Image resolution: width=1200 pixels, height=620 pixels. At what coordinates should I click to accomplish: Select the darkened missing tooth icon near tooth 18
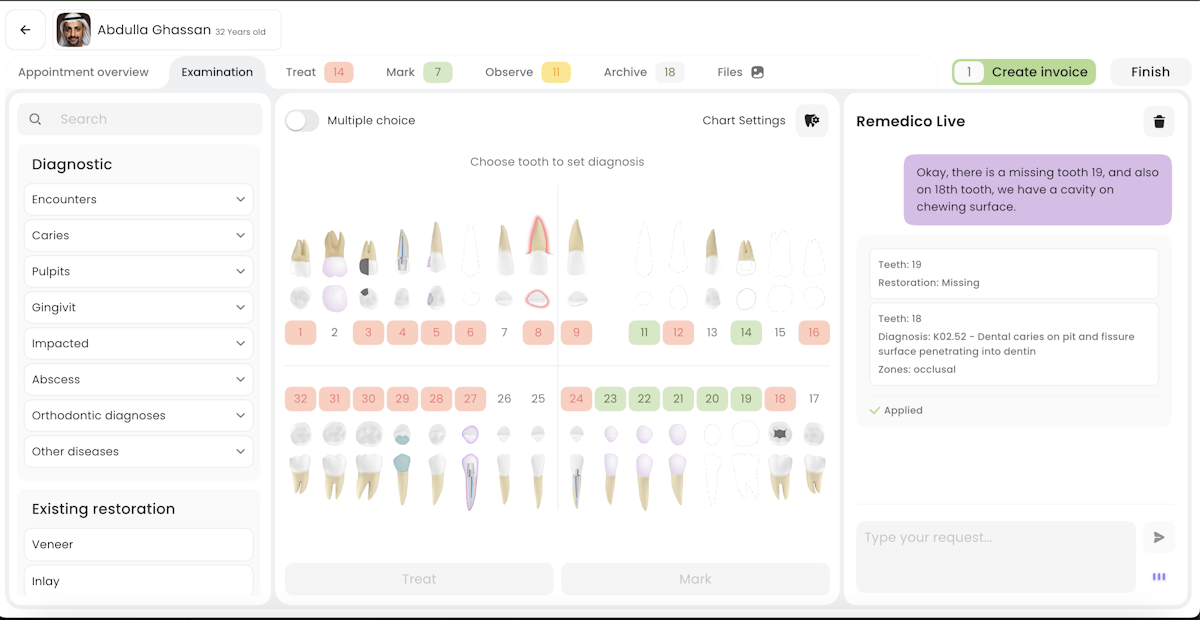(780, 433)
